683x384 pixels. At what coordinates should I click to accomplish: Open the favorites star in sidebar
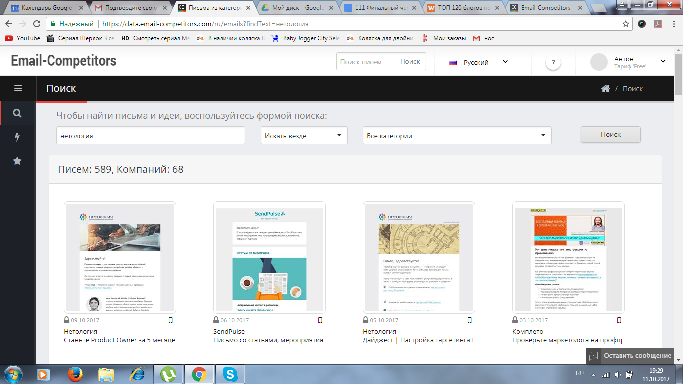pyautogui.click(x=17, y=161)
